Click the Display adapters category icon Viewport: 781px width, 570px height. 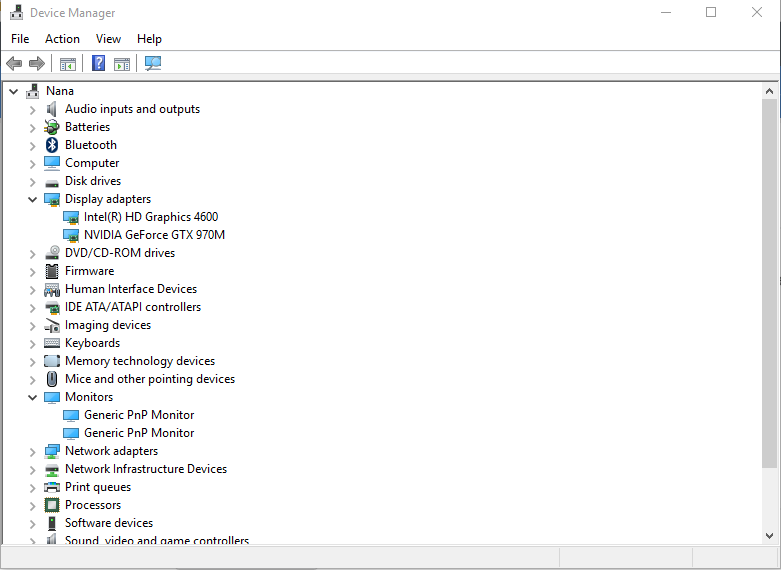52,199
